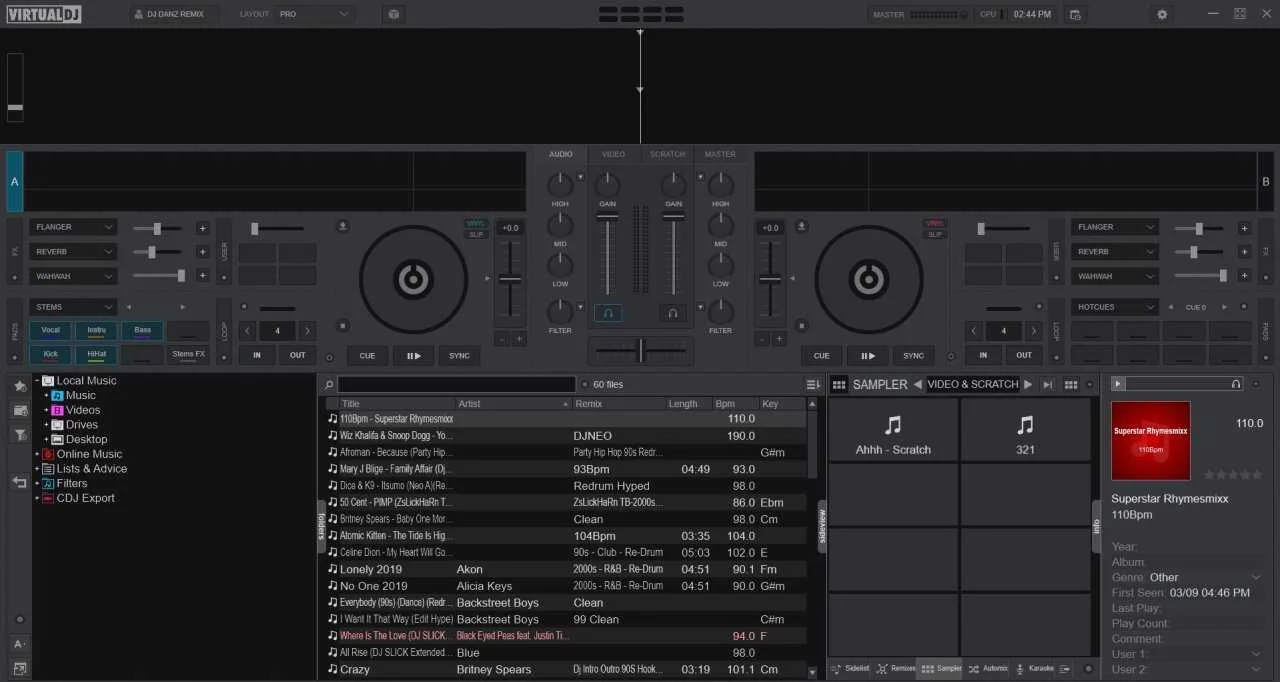The image size is (1280, 682).
Task: Open the LAYOUT PRO dropdown
Action: click(315, 14)
